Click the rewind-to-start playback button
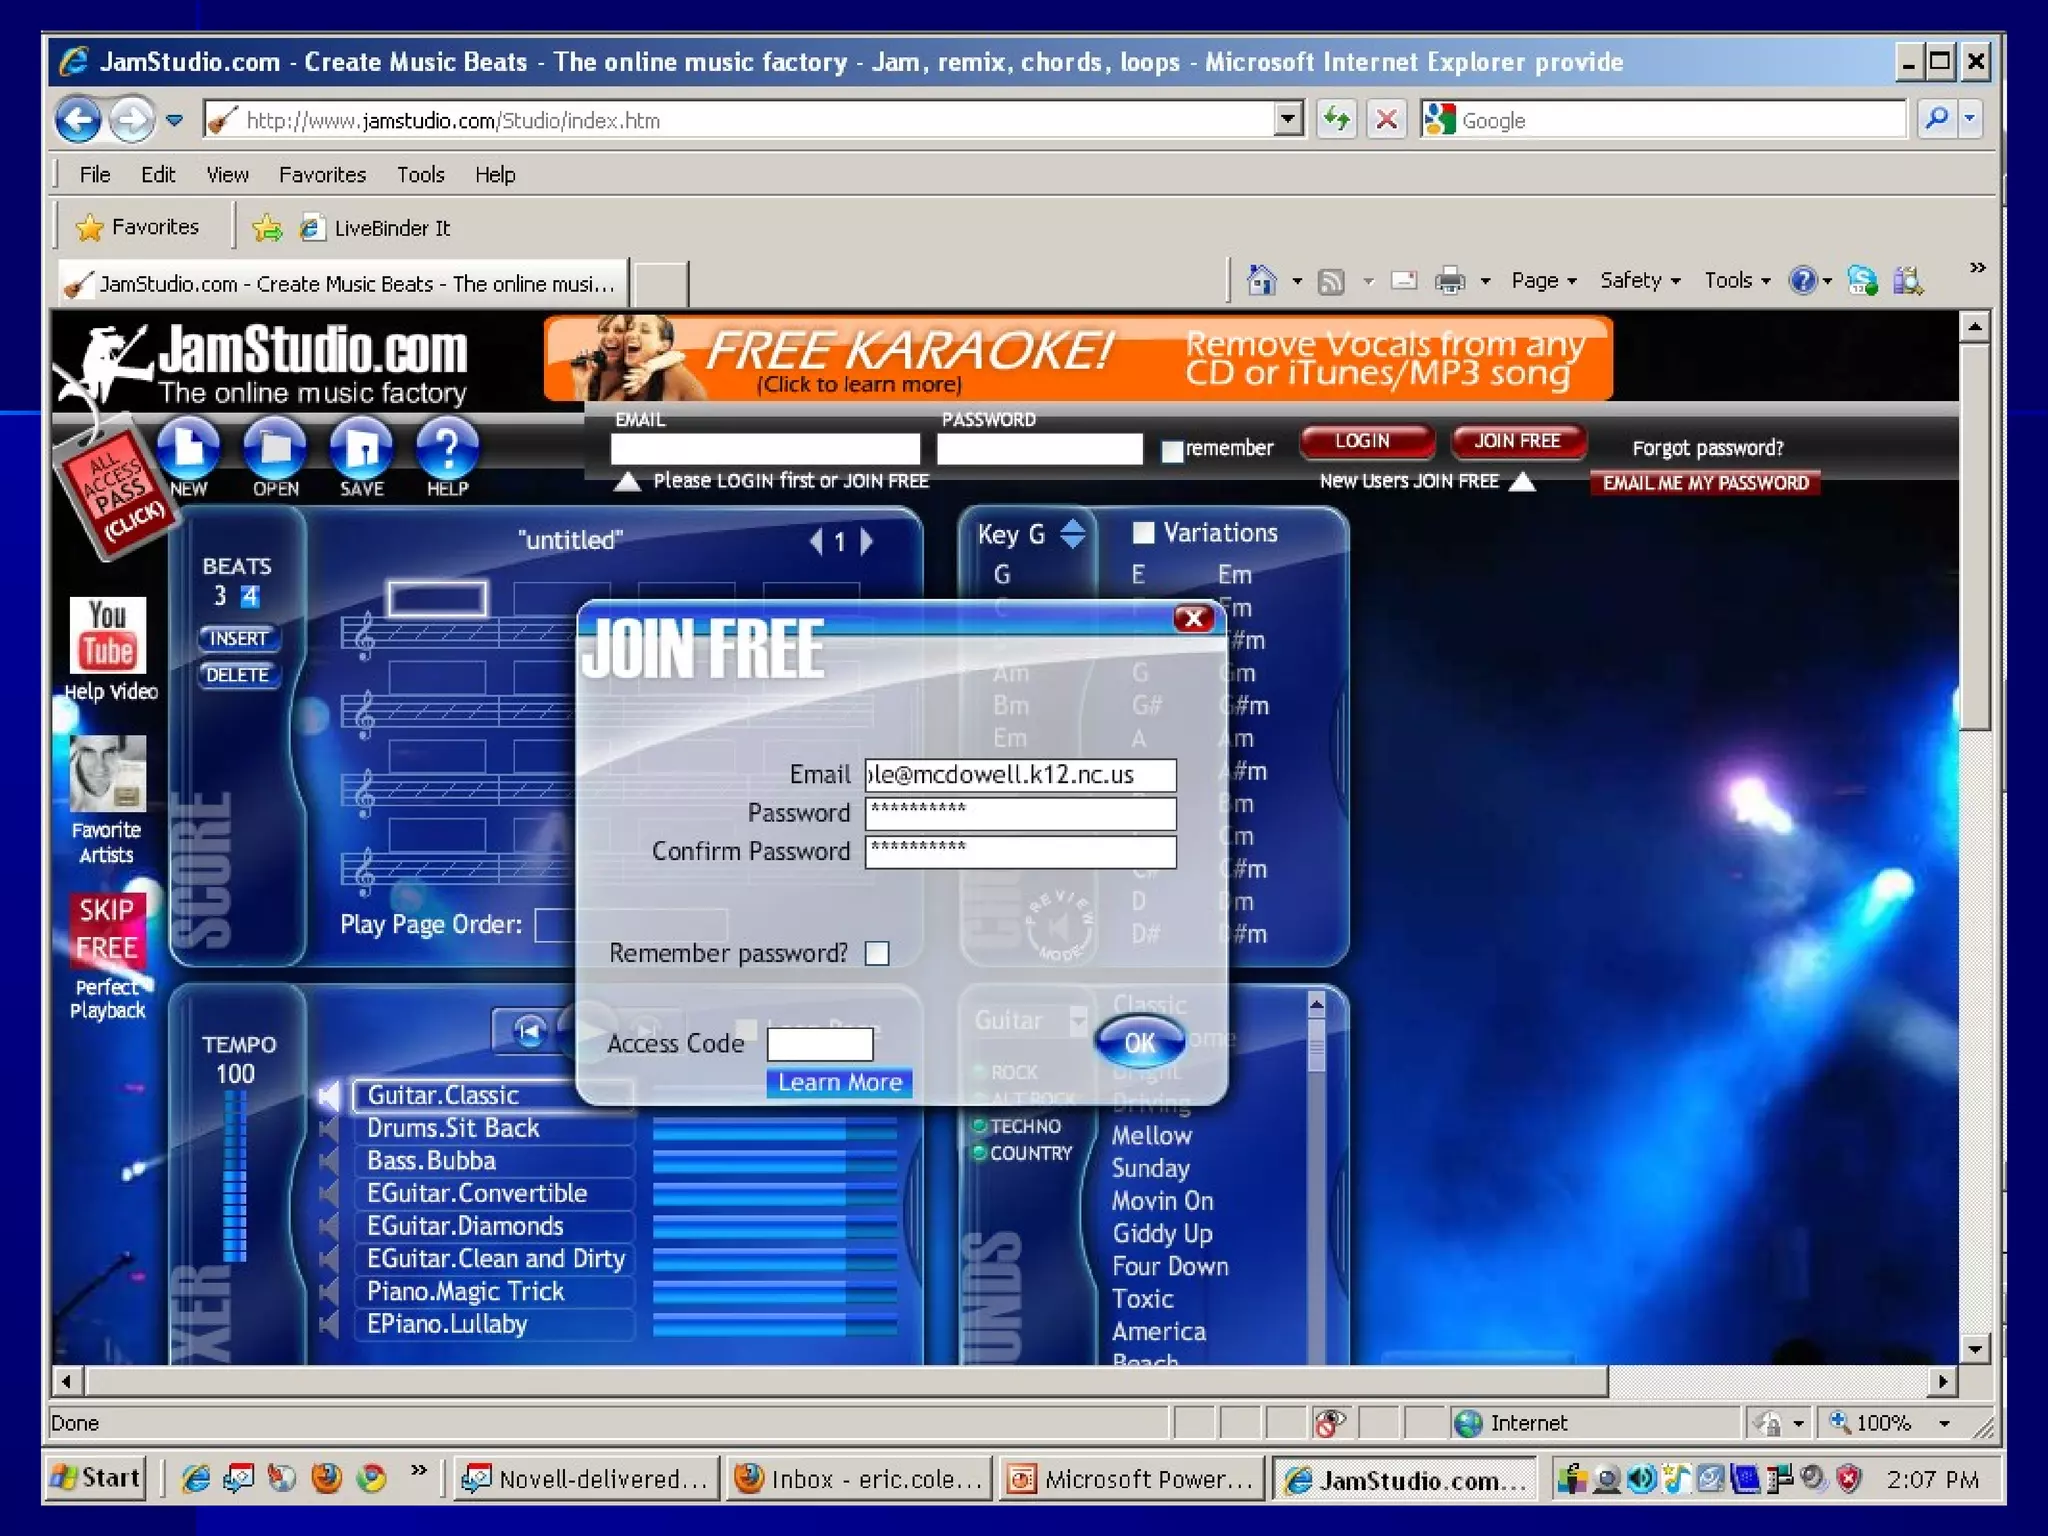2048x1536 pixels. click(529, 1030)
